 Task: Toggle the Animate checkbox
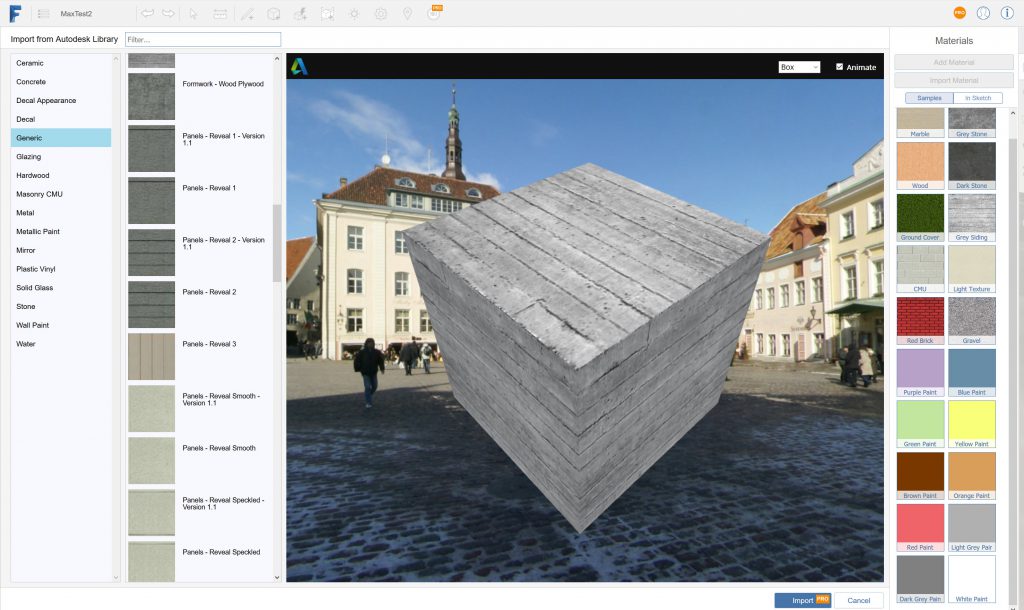840,67
